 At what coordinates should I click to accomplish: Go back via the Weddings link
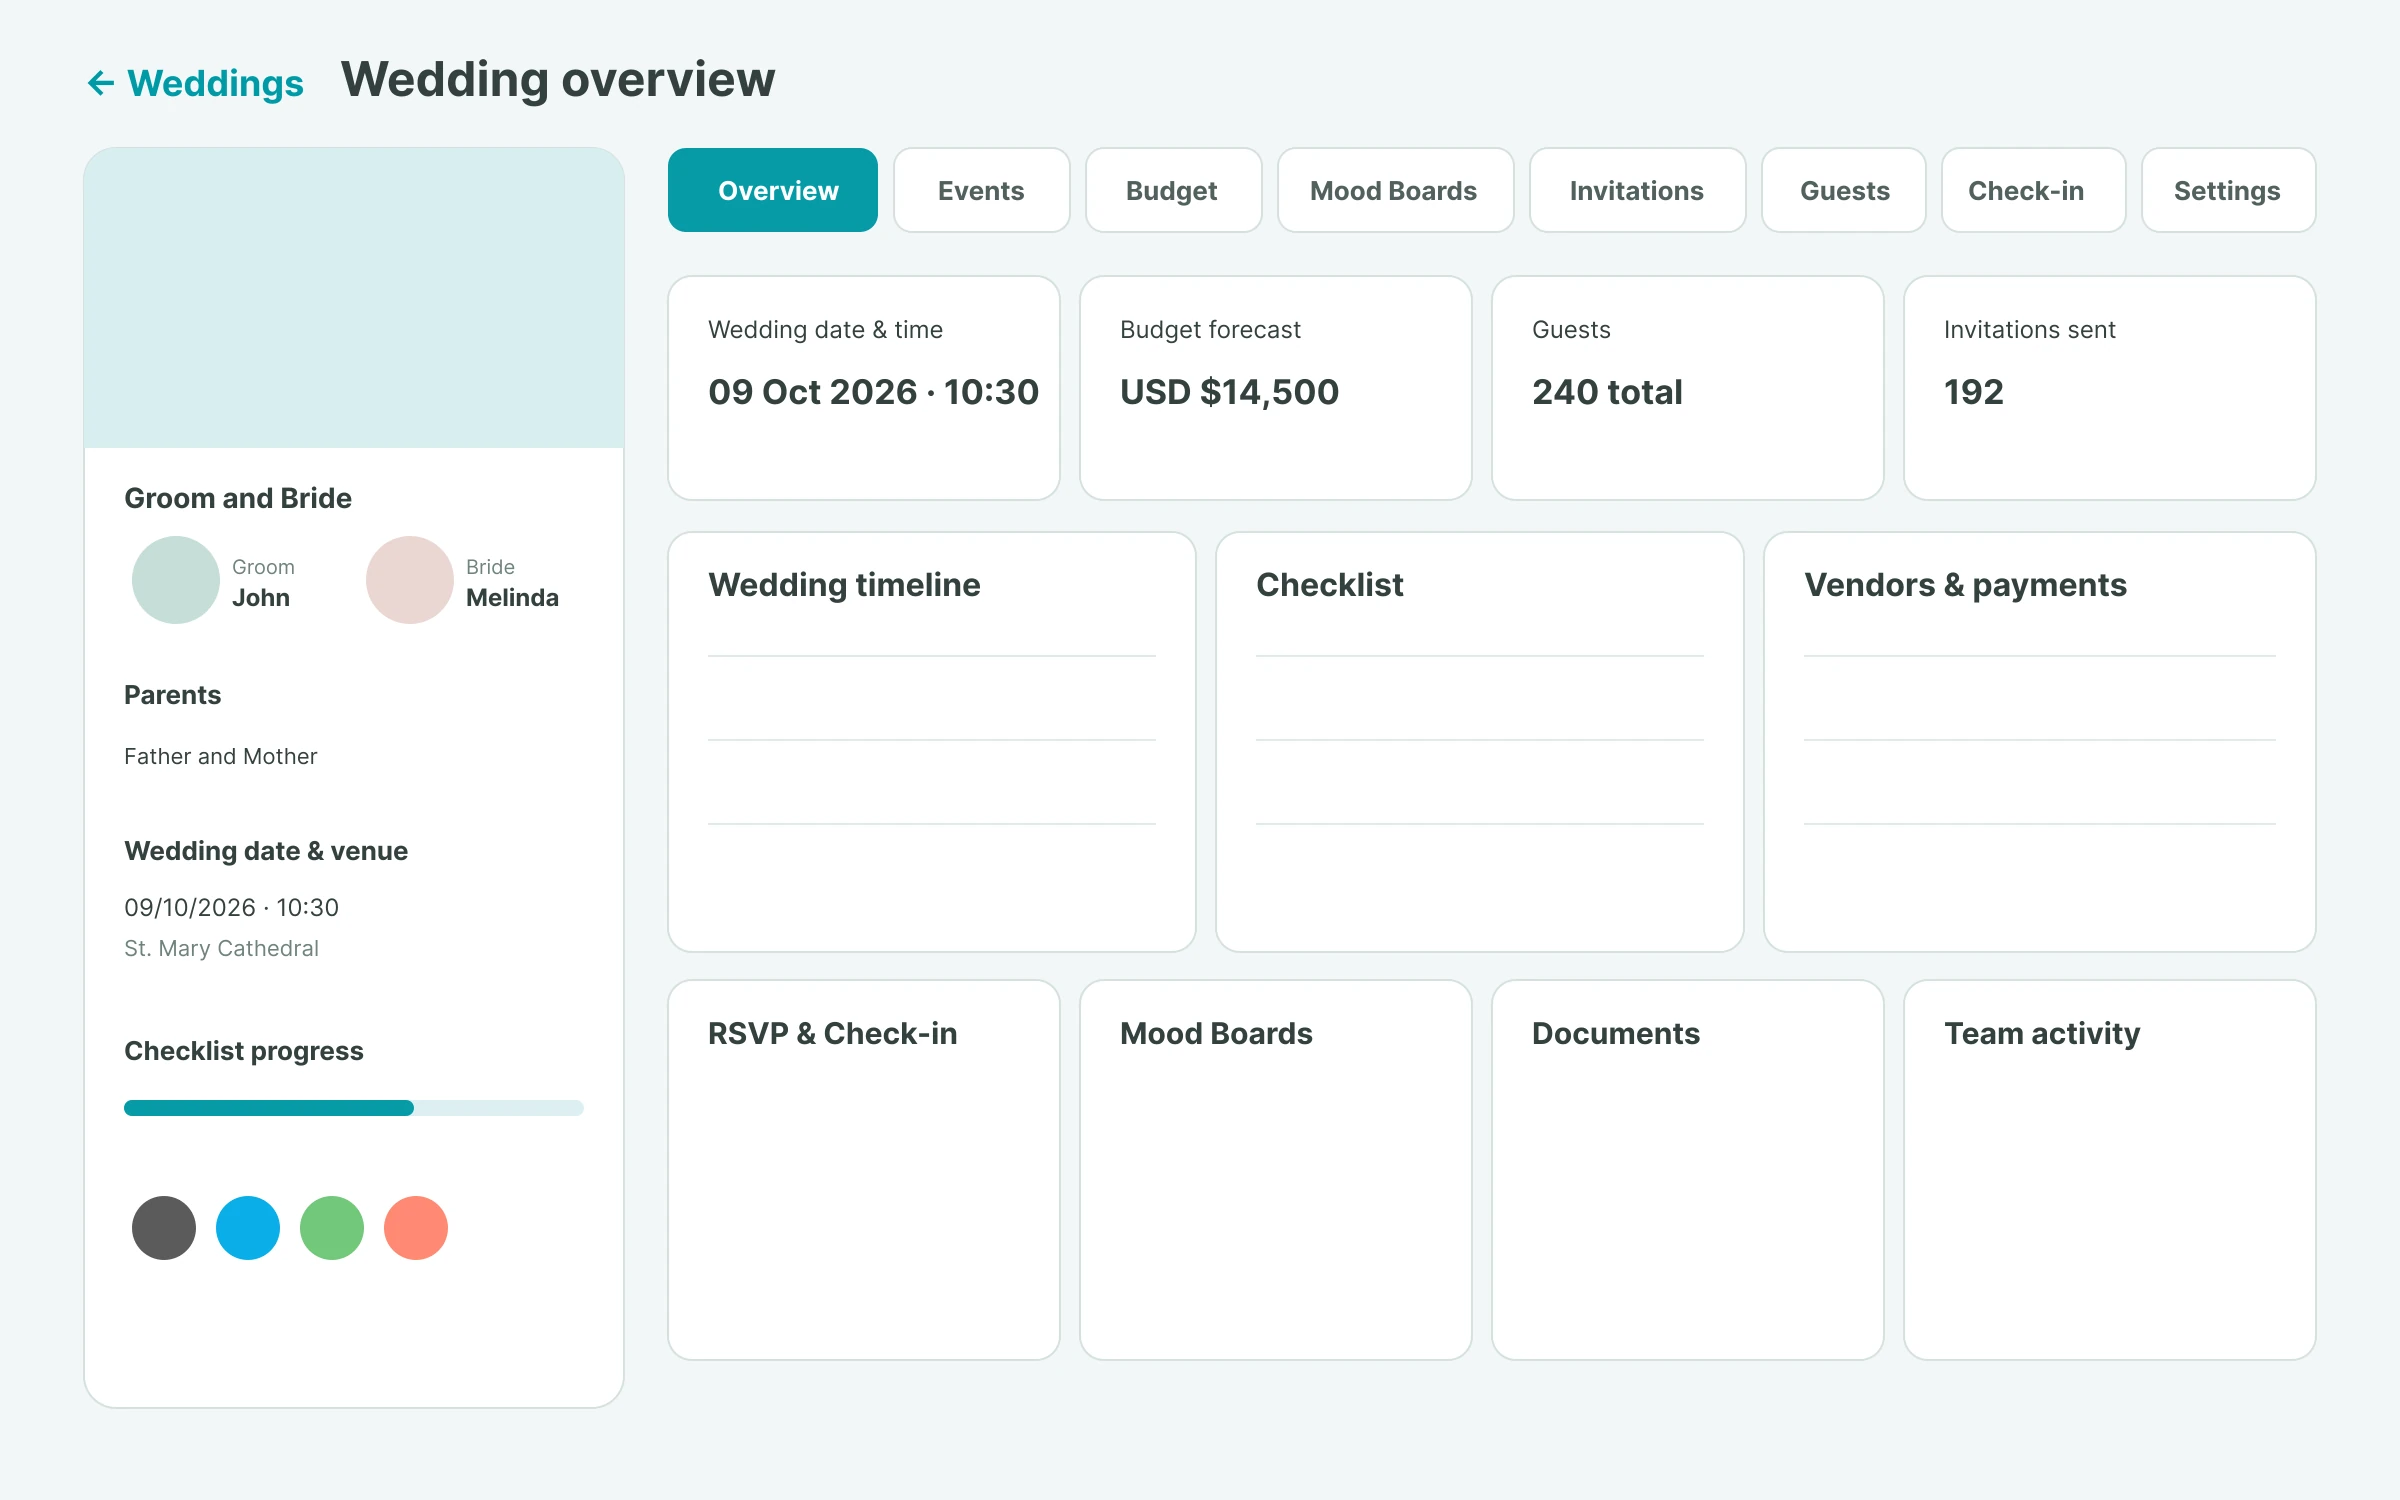coord(215,83)
